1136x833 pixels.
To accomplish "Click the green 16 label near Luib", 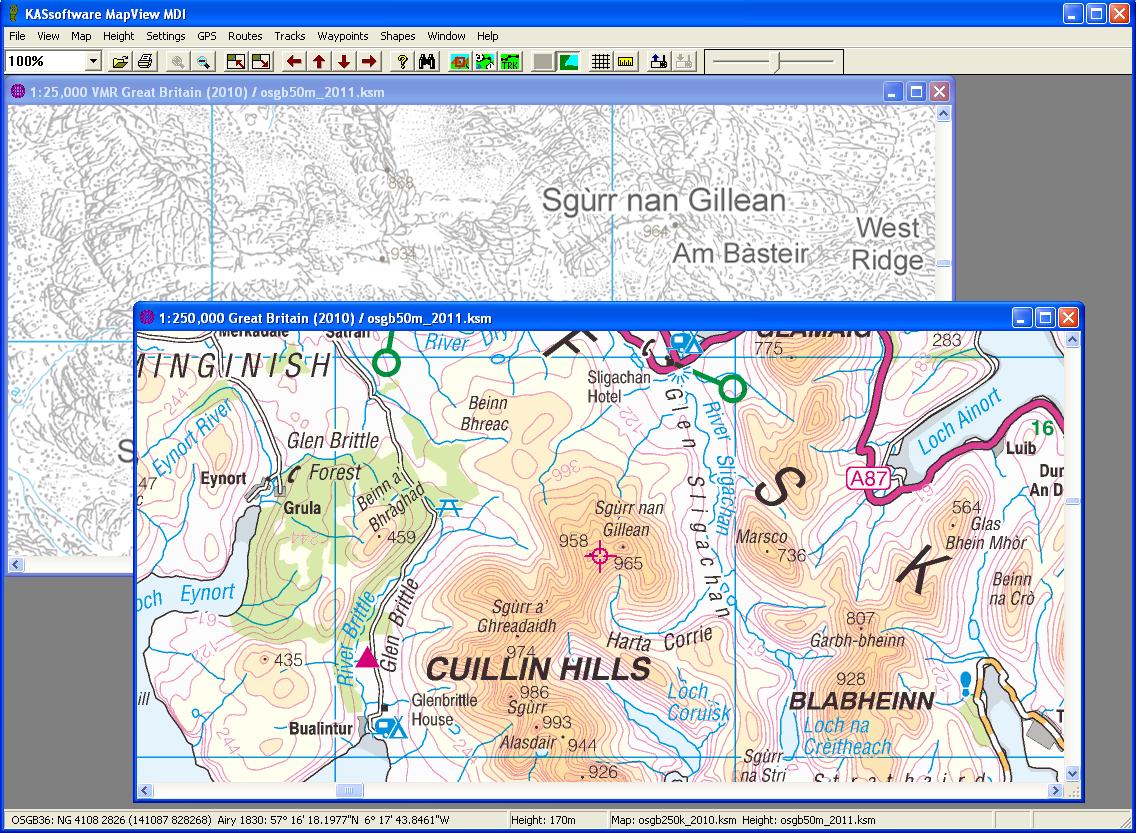I will pos(1043,427).
